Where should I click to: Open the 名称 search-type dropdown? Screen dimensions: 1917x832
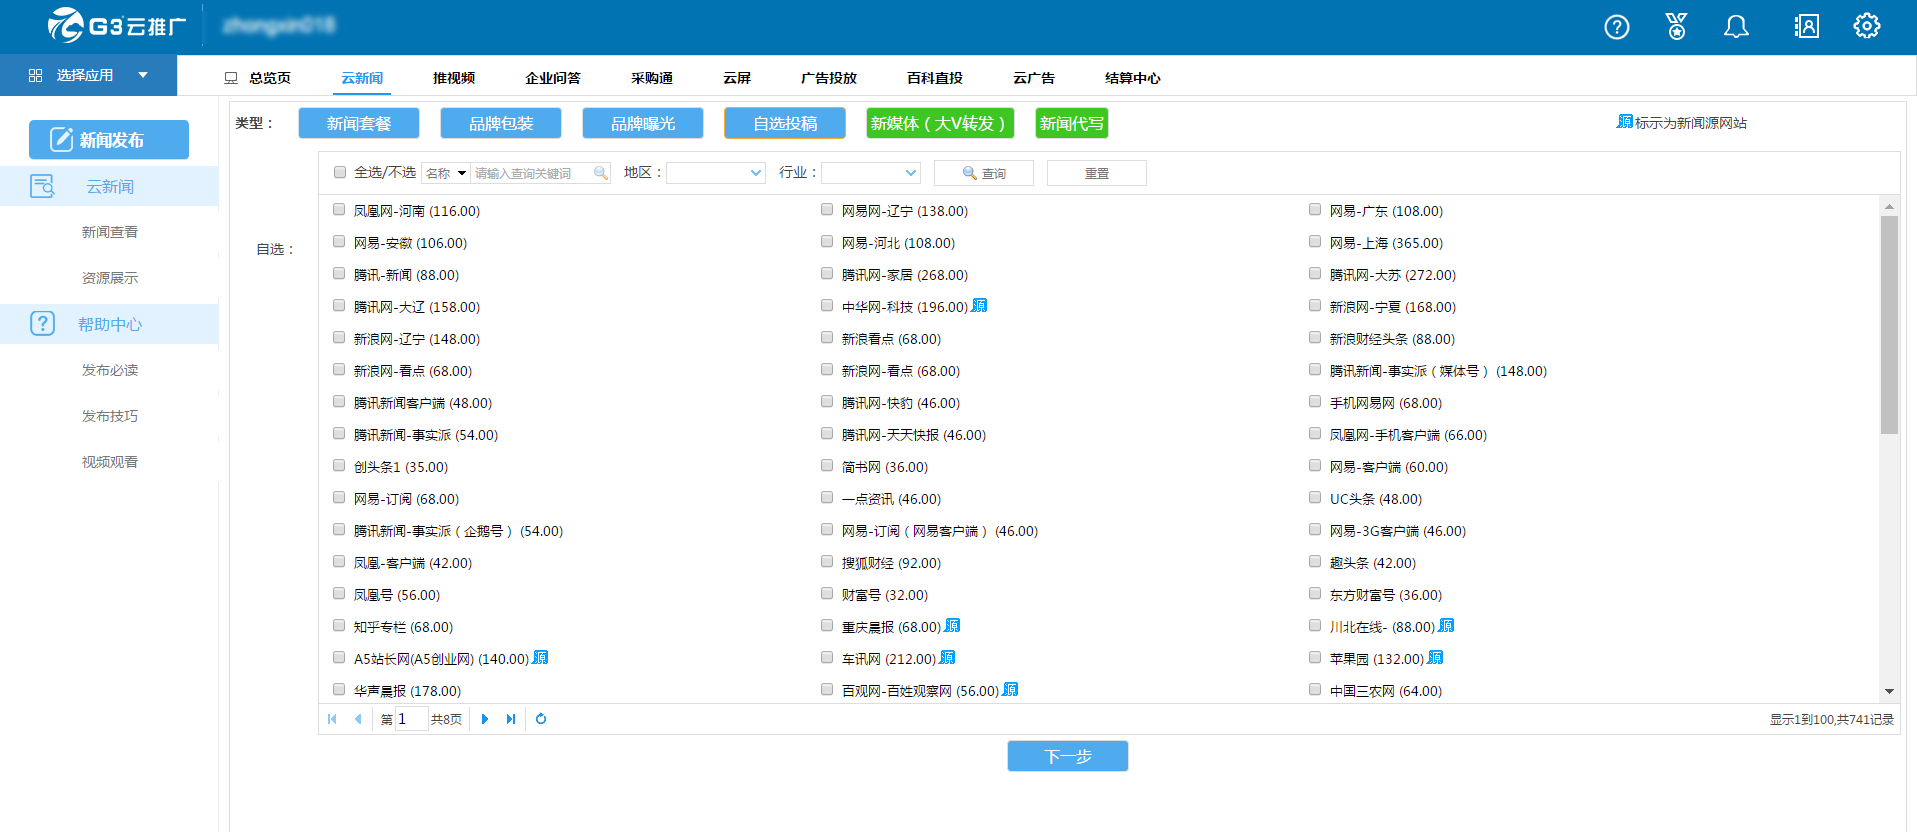(446, 173)
